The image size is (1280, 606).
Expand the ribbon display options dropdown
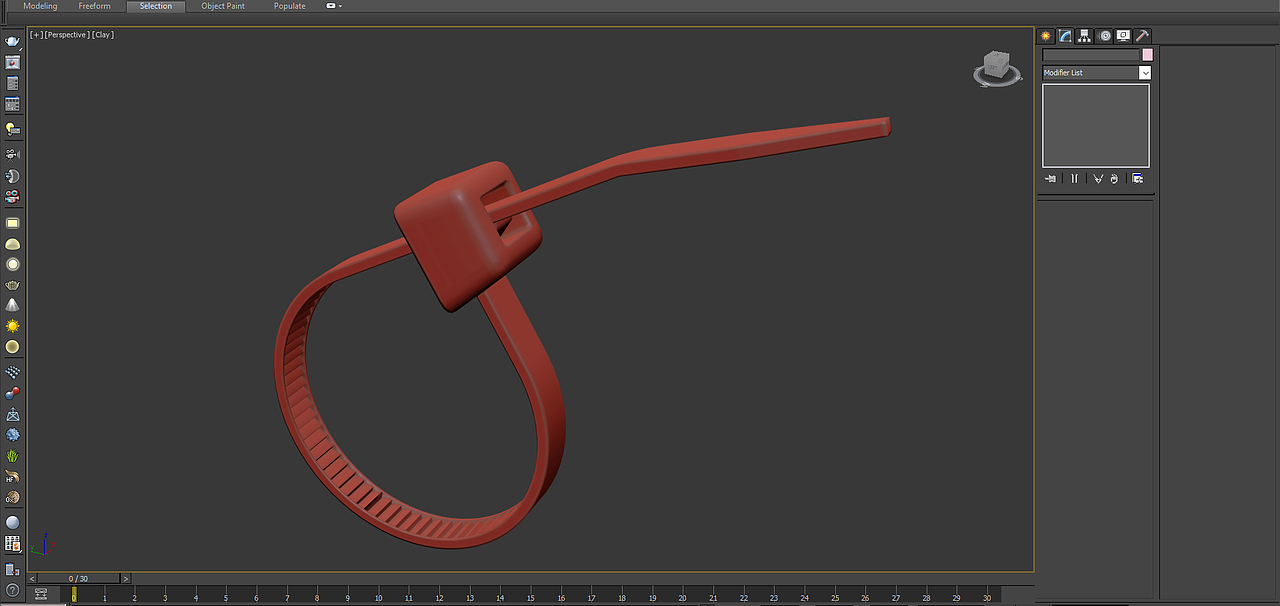click(334, 6)
